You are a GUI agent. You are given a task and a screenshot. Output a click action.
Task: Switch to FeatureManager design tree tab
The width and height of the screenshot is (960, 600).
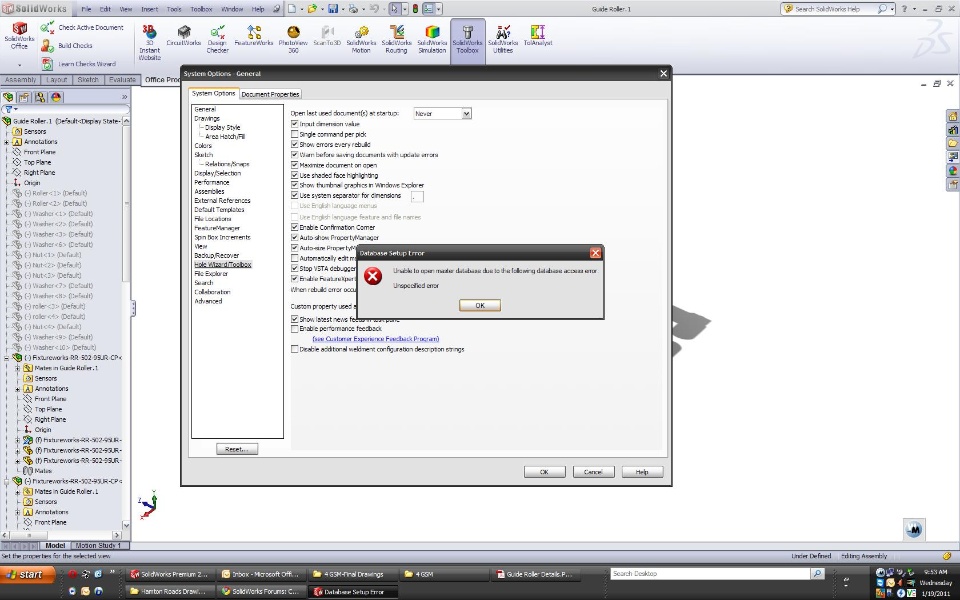tap(8, 97)
